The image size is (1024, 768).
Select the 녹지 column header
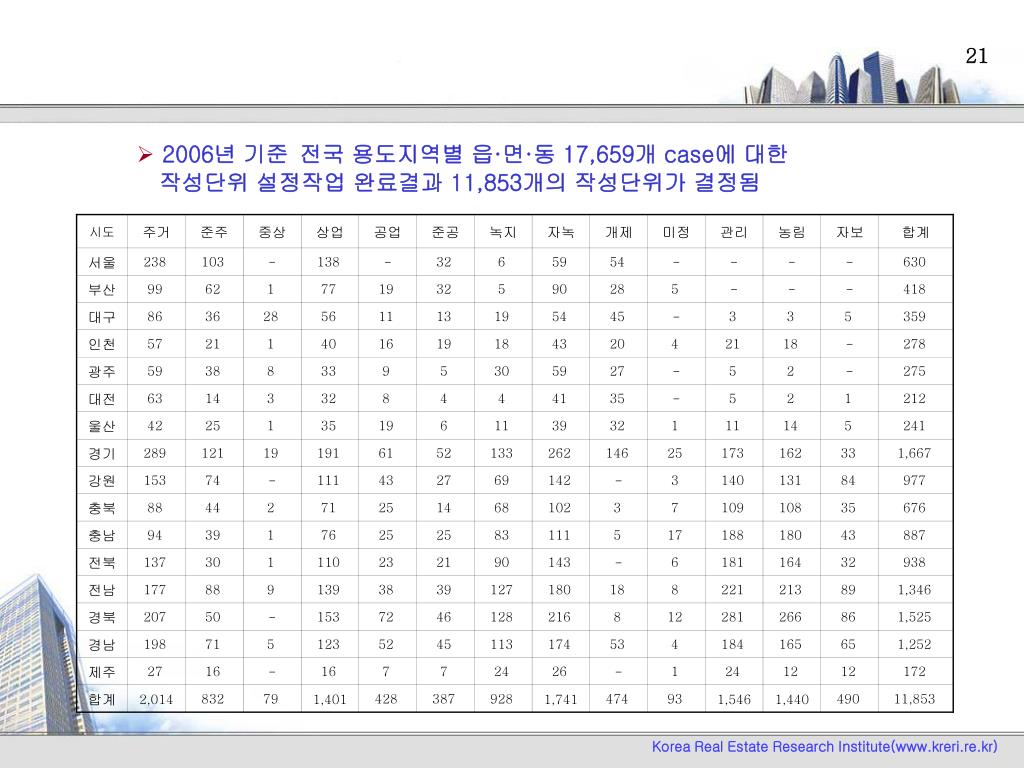click(x=503, y=232)
